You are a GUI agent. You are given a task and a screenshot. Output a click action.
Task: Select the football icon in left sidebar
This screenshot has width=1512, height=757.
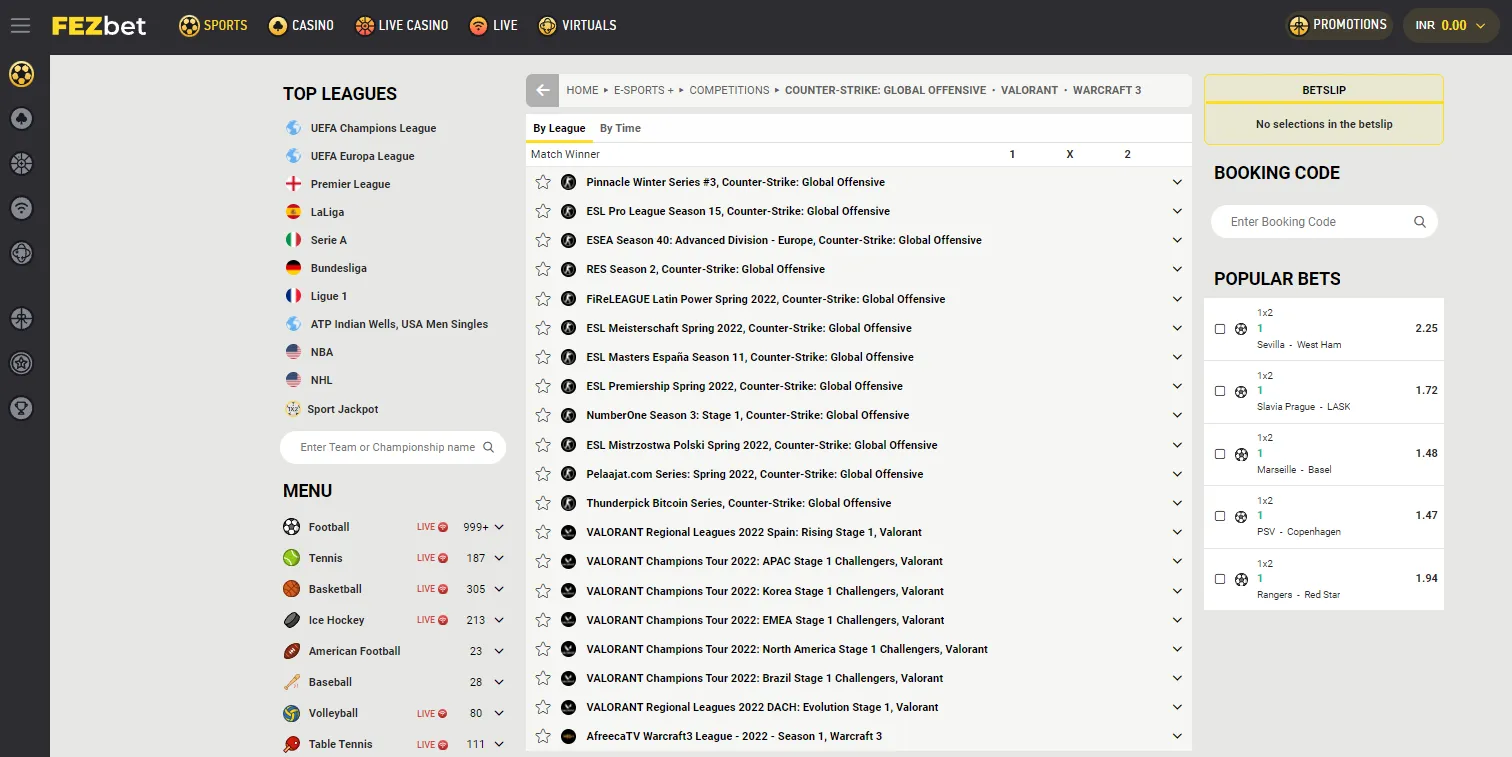pyautogui.click(x=21, y=74)
